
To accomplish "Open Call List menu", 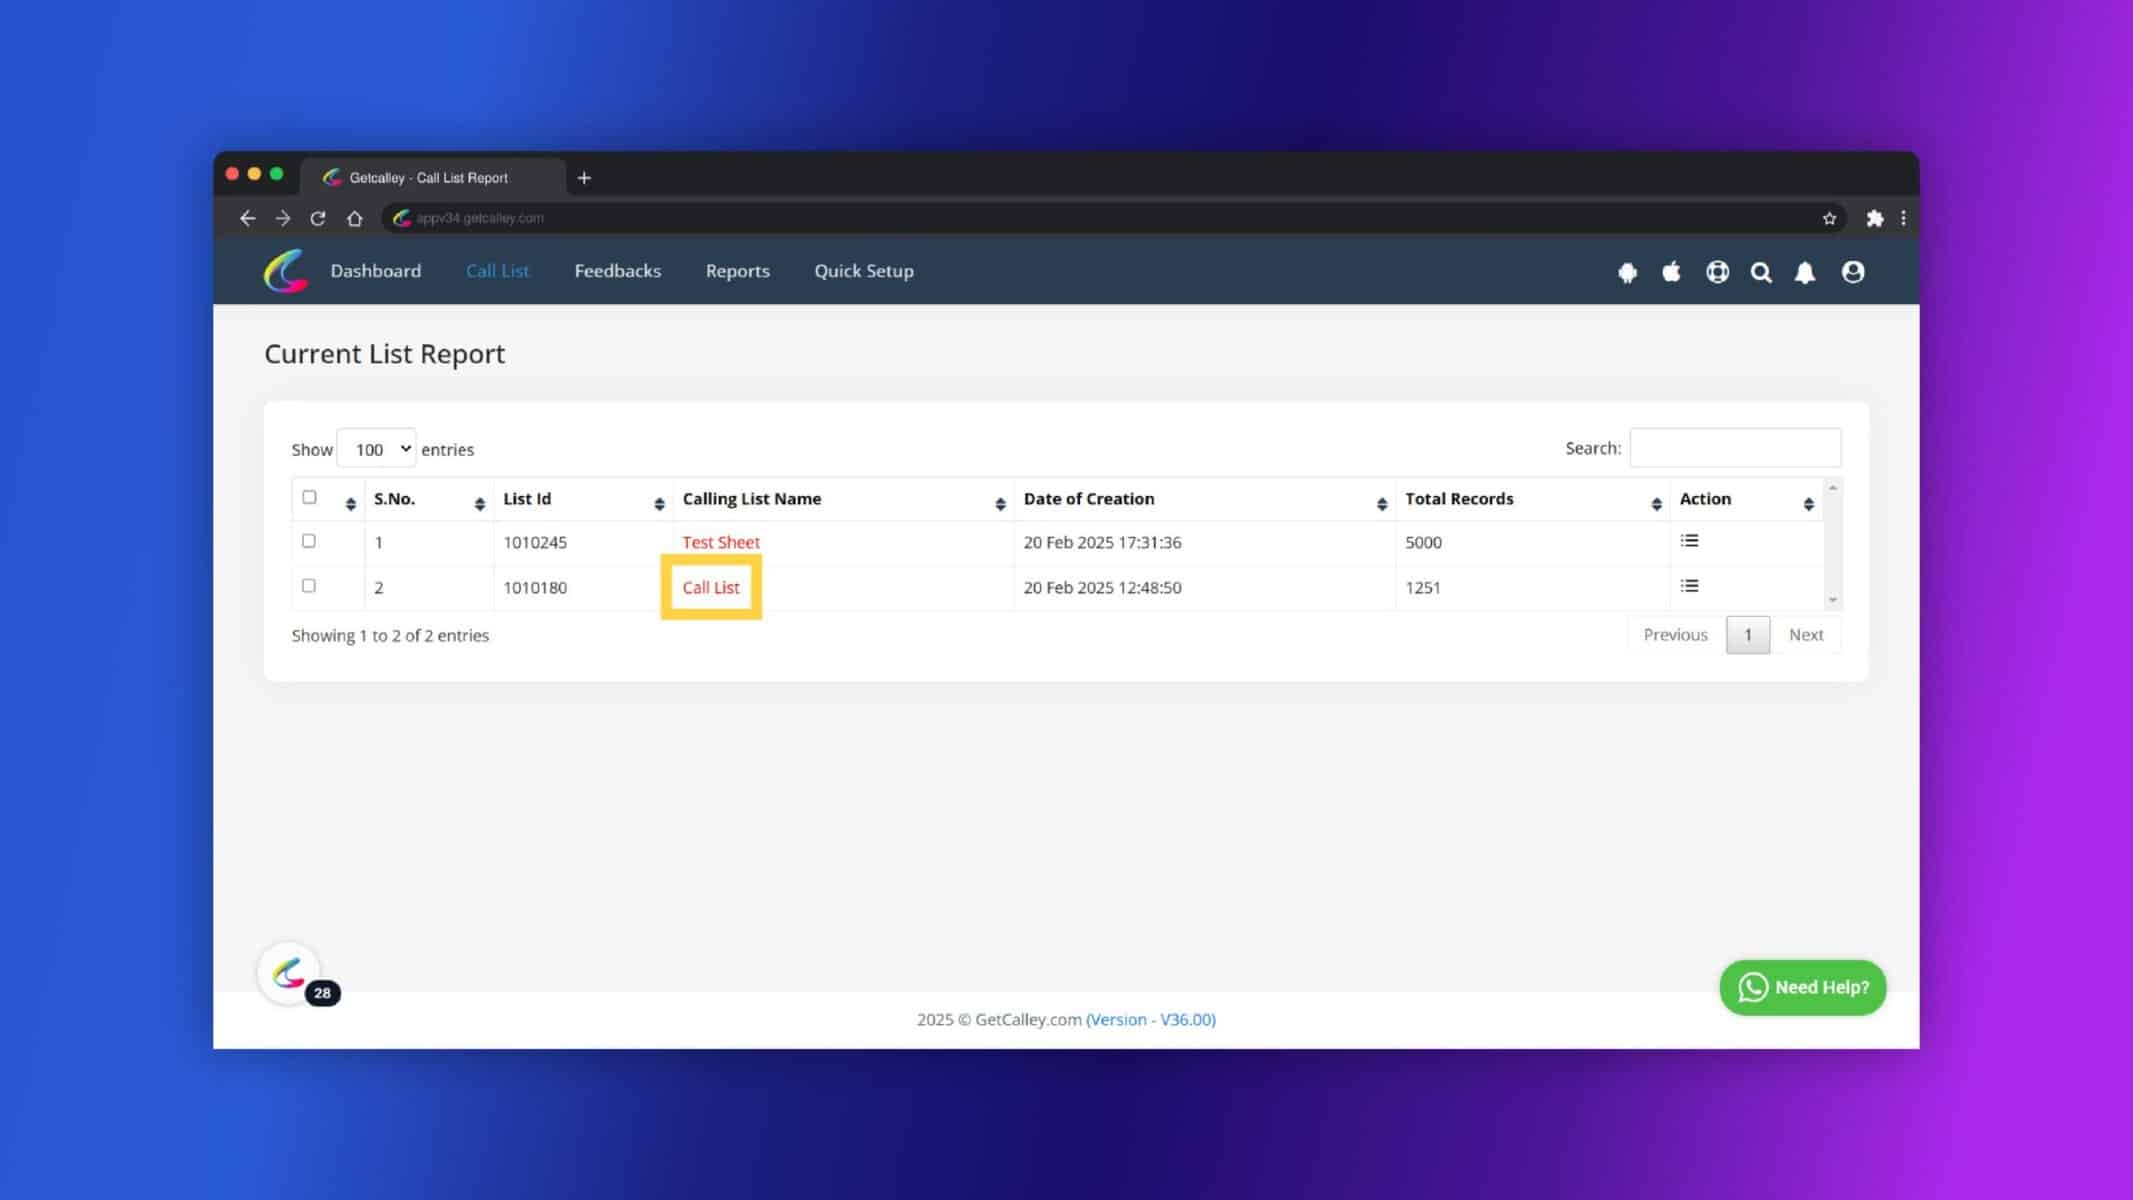I will pyautogui.click(x=497, y=271).
